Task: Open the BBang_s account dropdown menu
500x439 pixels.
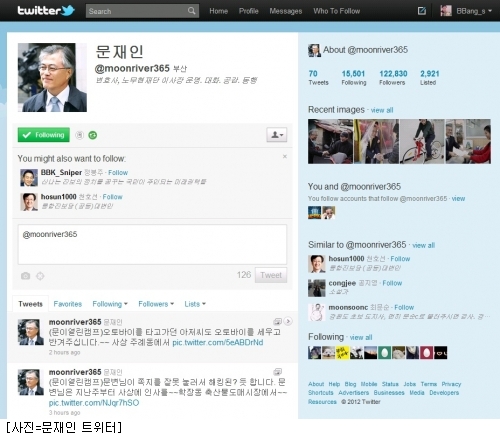Action: (490, 11)
